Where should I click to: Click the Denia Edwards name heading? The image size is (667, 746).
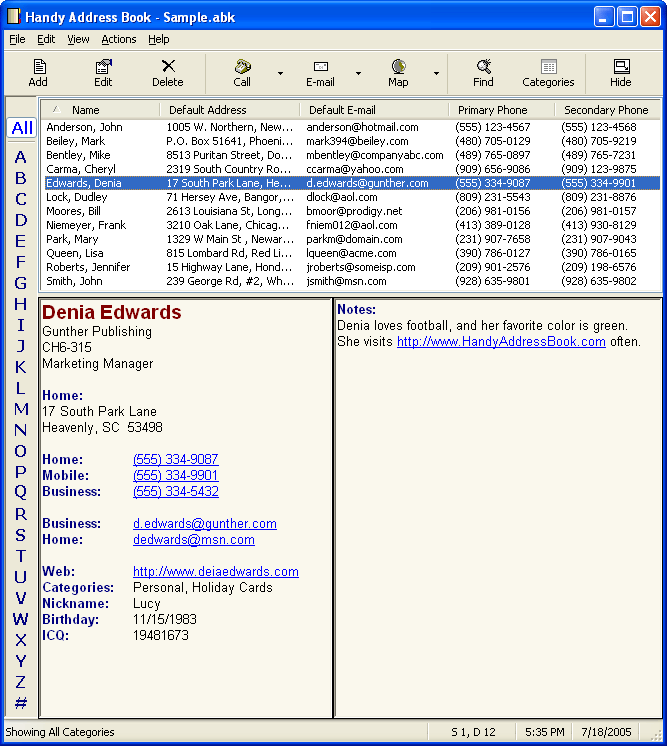coord(112,312)
